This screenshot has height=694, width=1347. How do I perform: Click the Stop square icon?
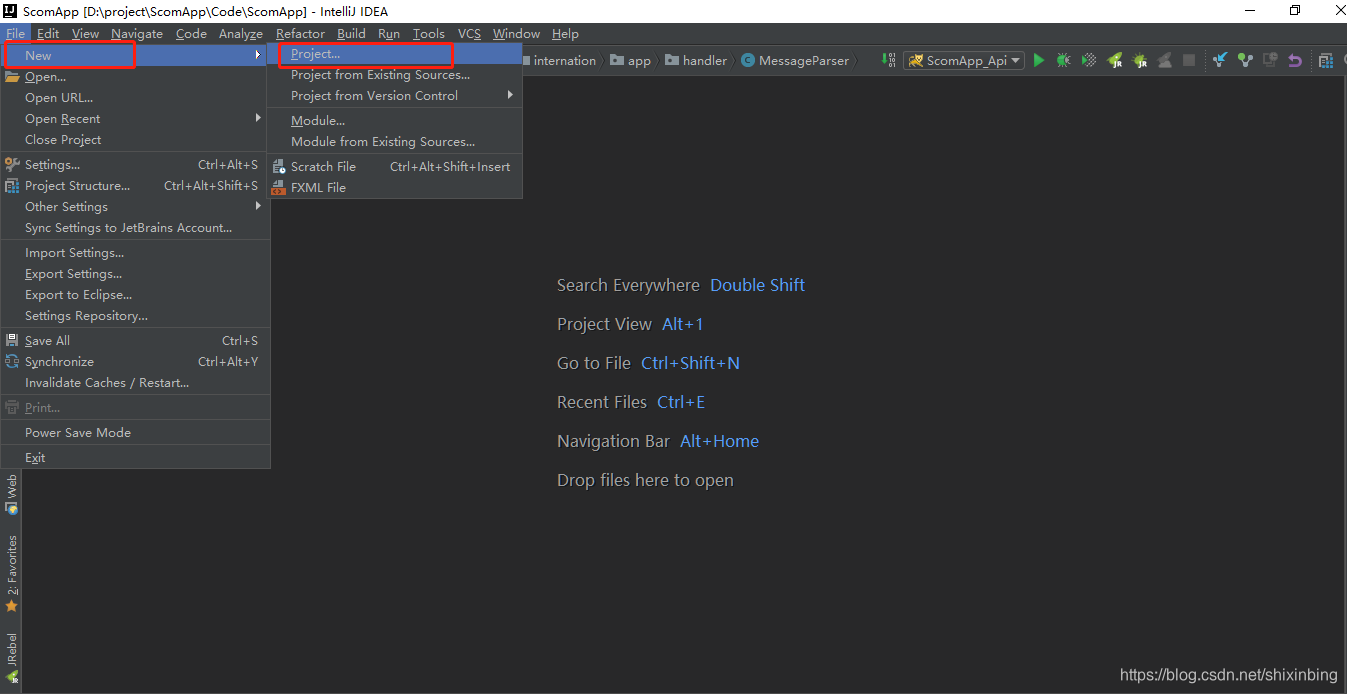tap(1189, 60)
